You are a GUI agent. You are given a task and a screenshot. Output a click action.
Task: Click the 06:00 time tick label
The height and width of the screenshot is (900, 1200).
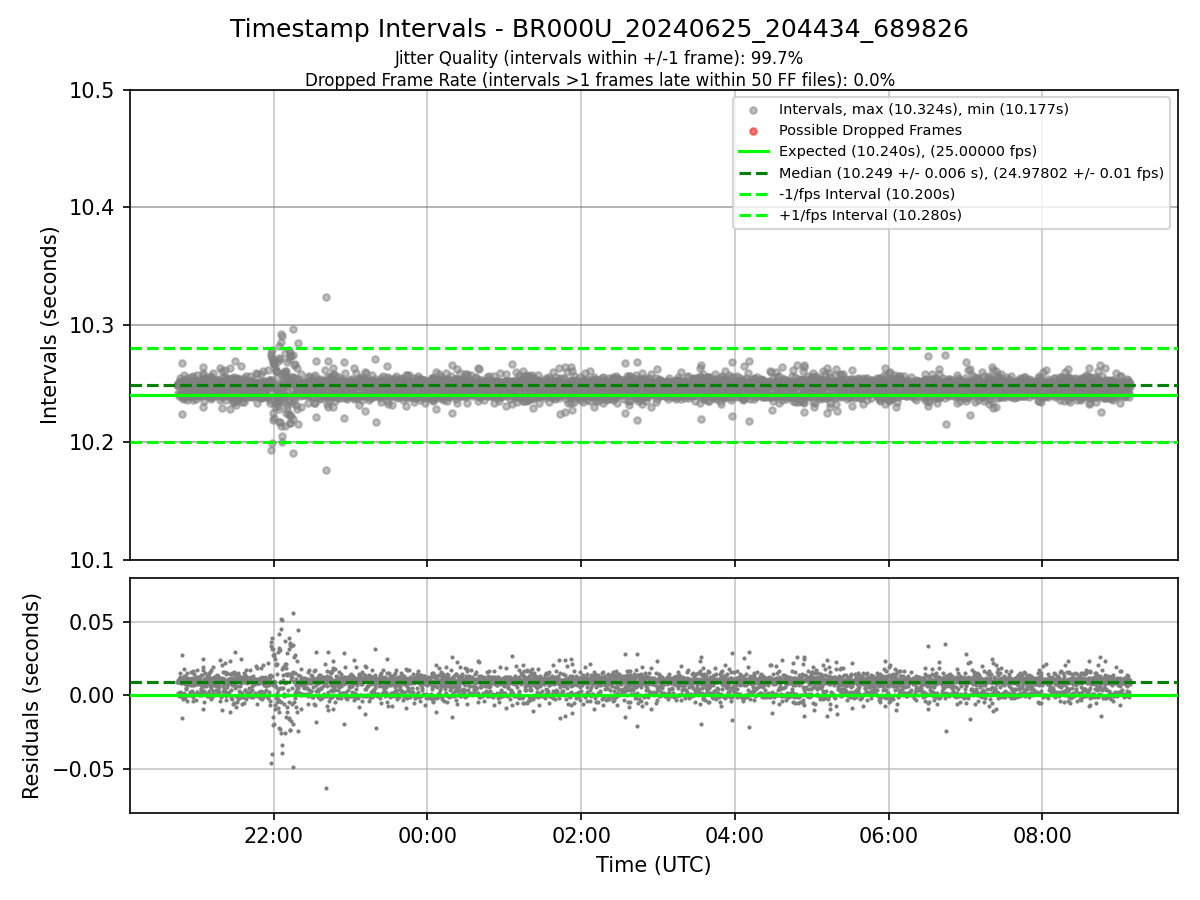[889, 835]
